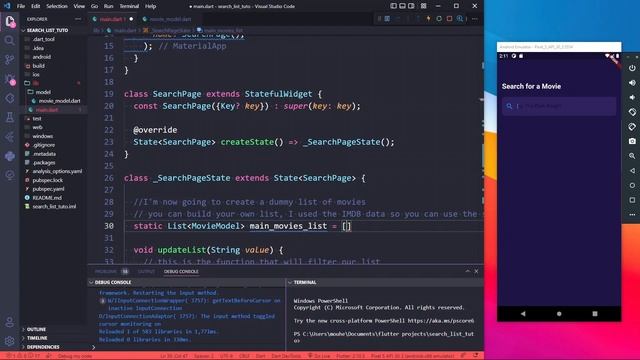Toggle panel layout icon in title bar
The width and height of the screenshot is (640, 360).
pos(402,6)
